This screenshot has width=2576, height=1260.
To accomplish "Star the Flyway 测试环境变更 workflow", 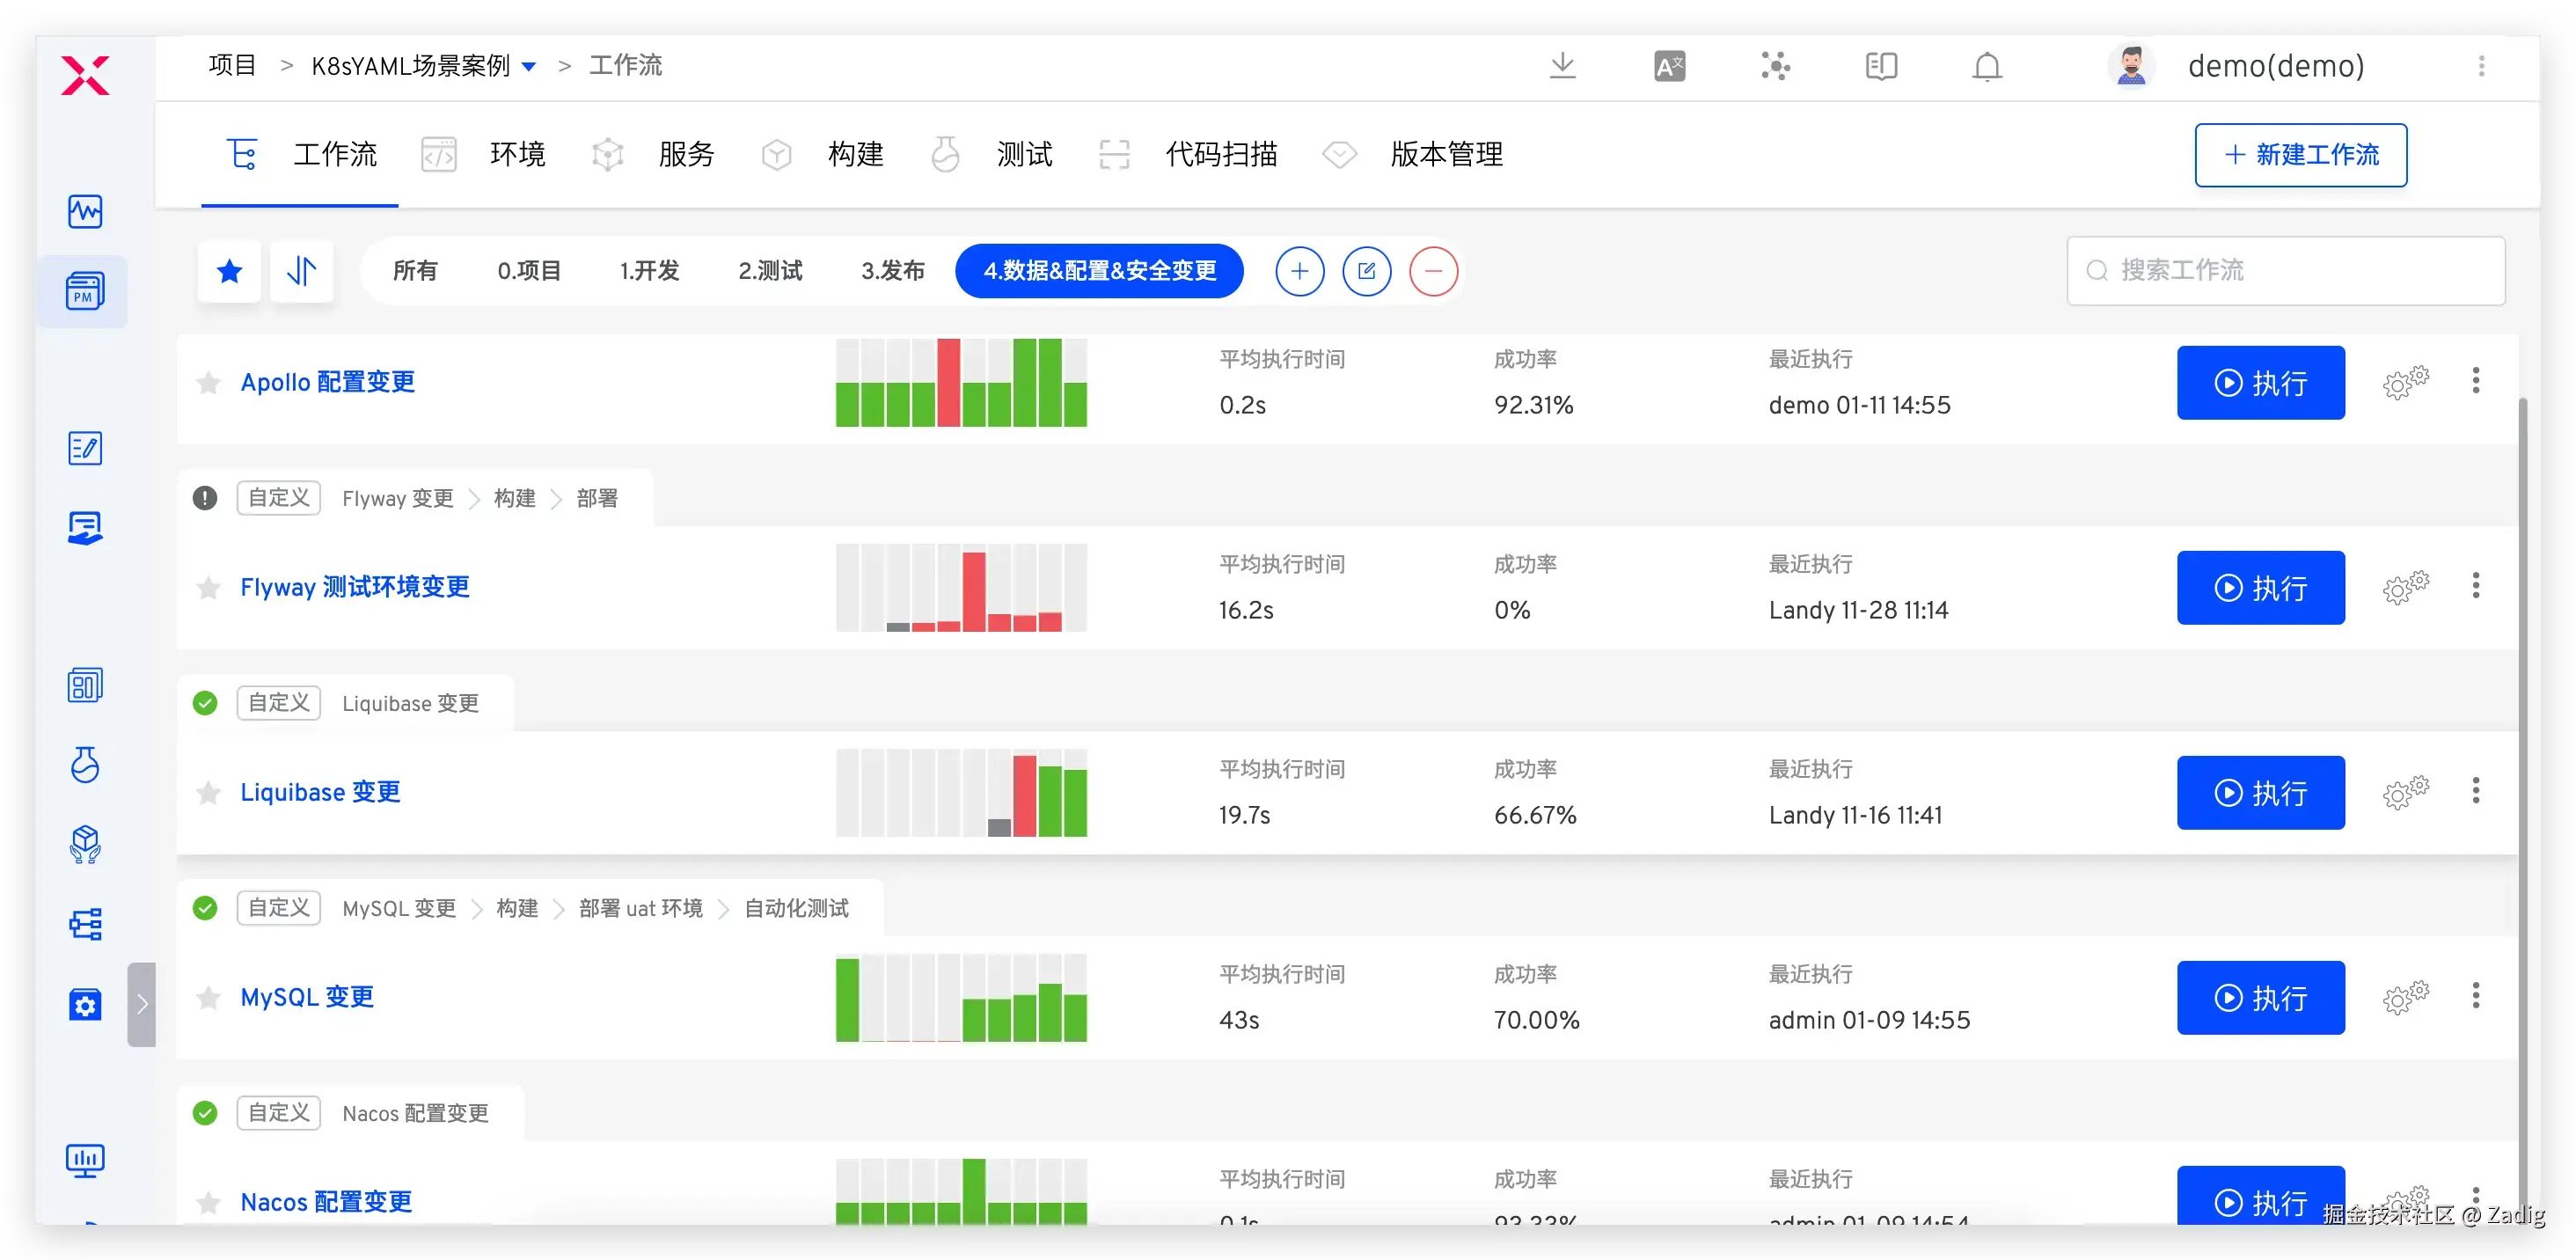I will pos(208,588).
